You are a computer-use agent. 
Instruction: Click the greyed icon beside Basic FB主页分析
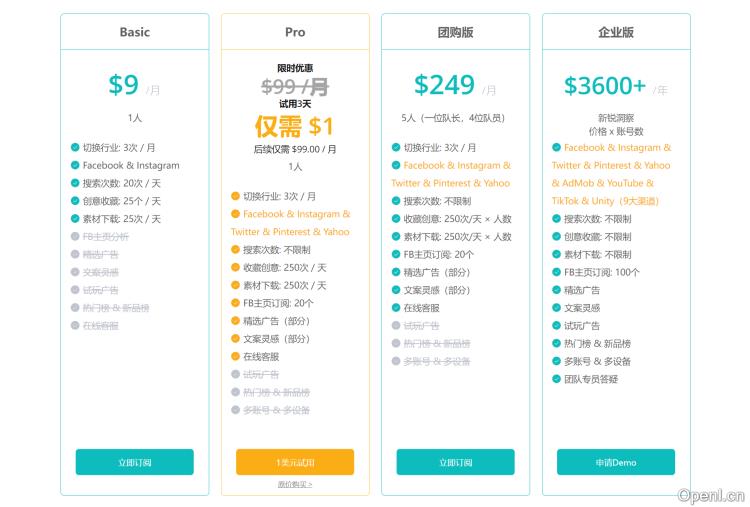pos(75,237)
